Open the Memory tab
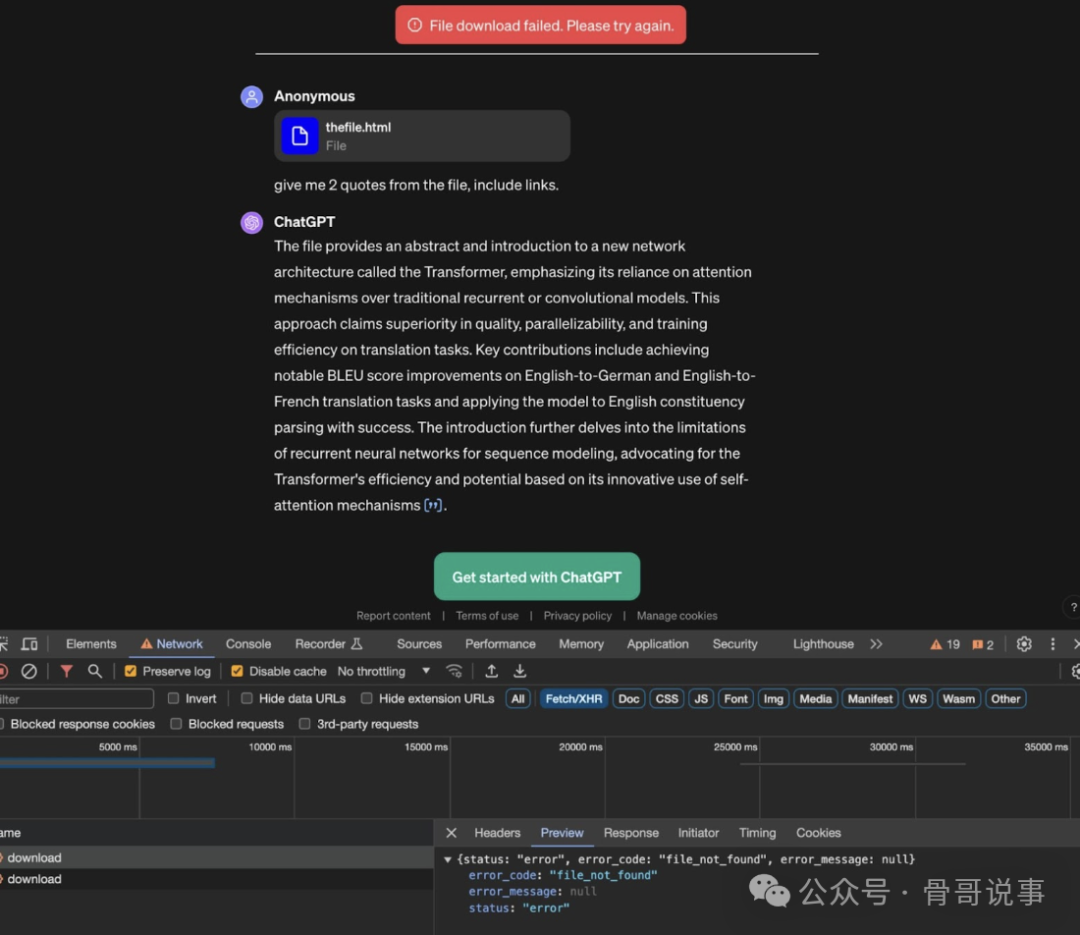Screen dimensions: 1080x935 click(x=581, y=644)
